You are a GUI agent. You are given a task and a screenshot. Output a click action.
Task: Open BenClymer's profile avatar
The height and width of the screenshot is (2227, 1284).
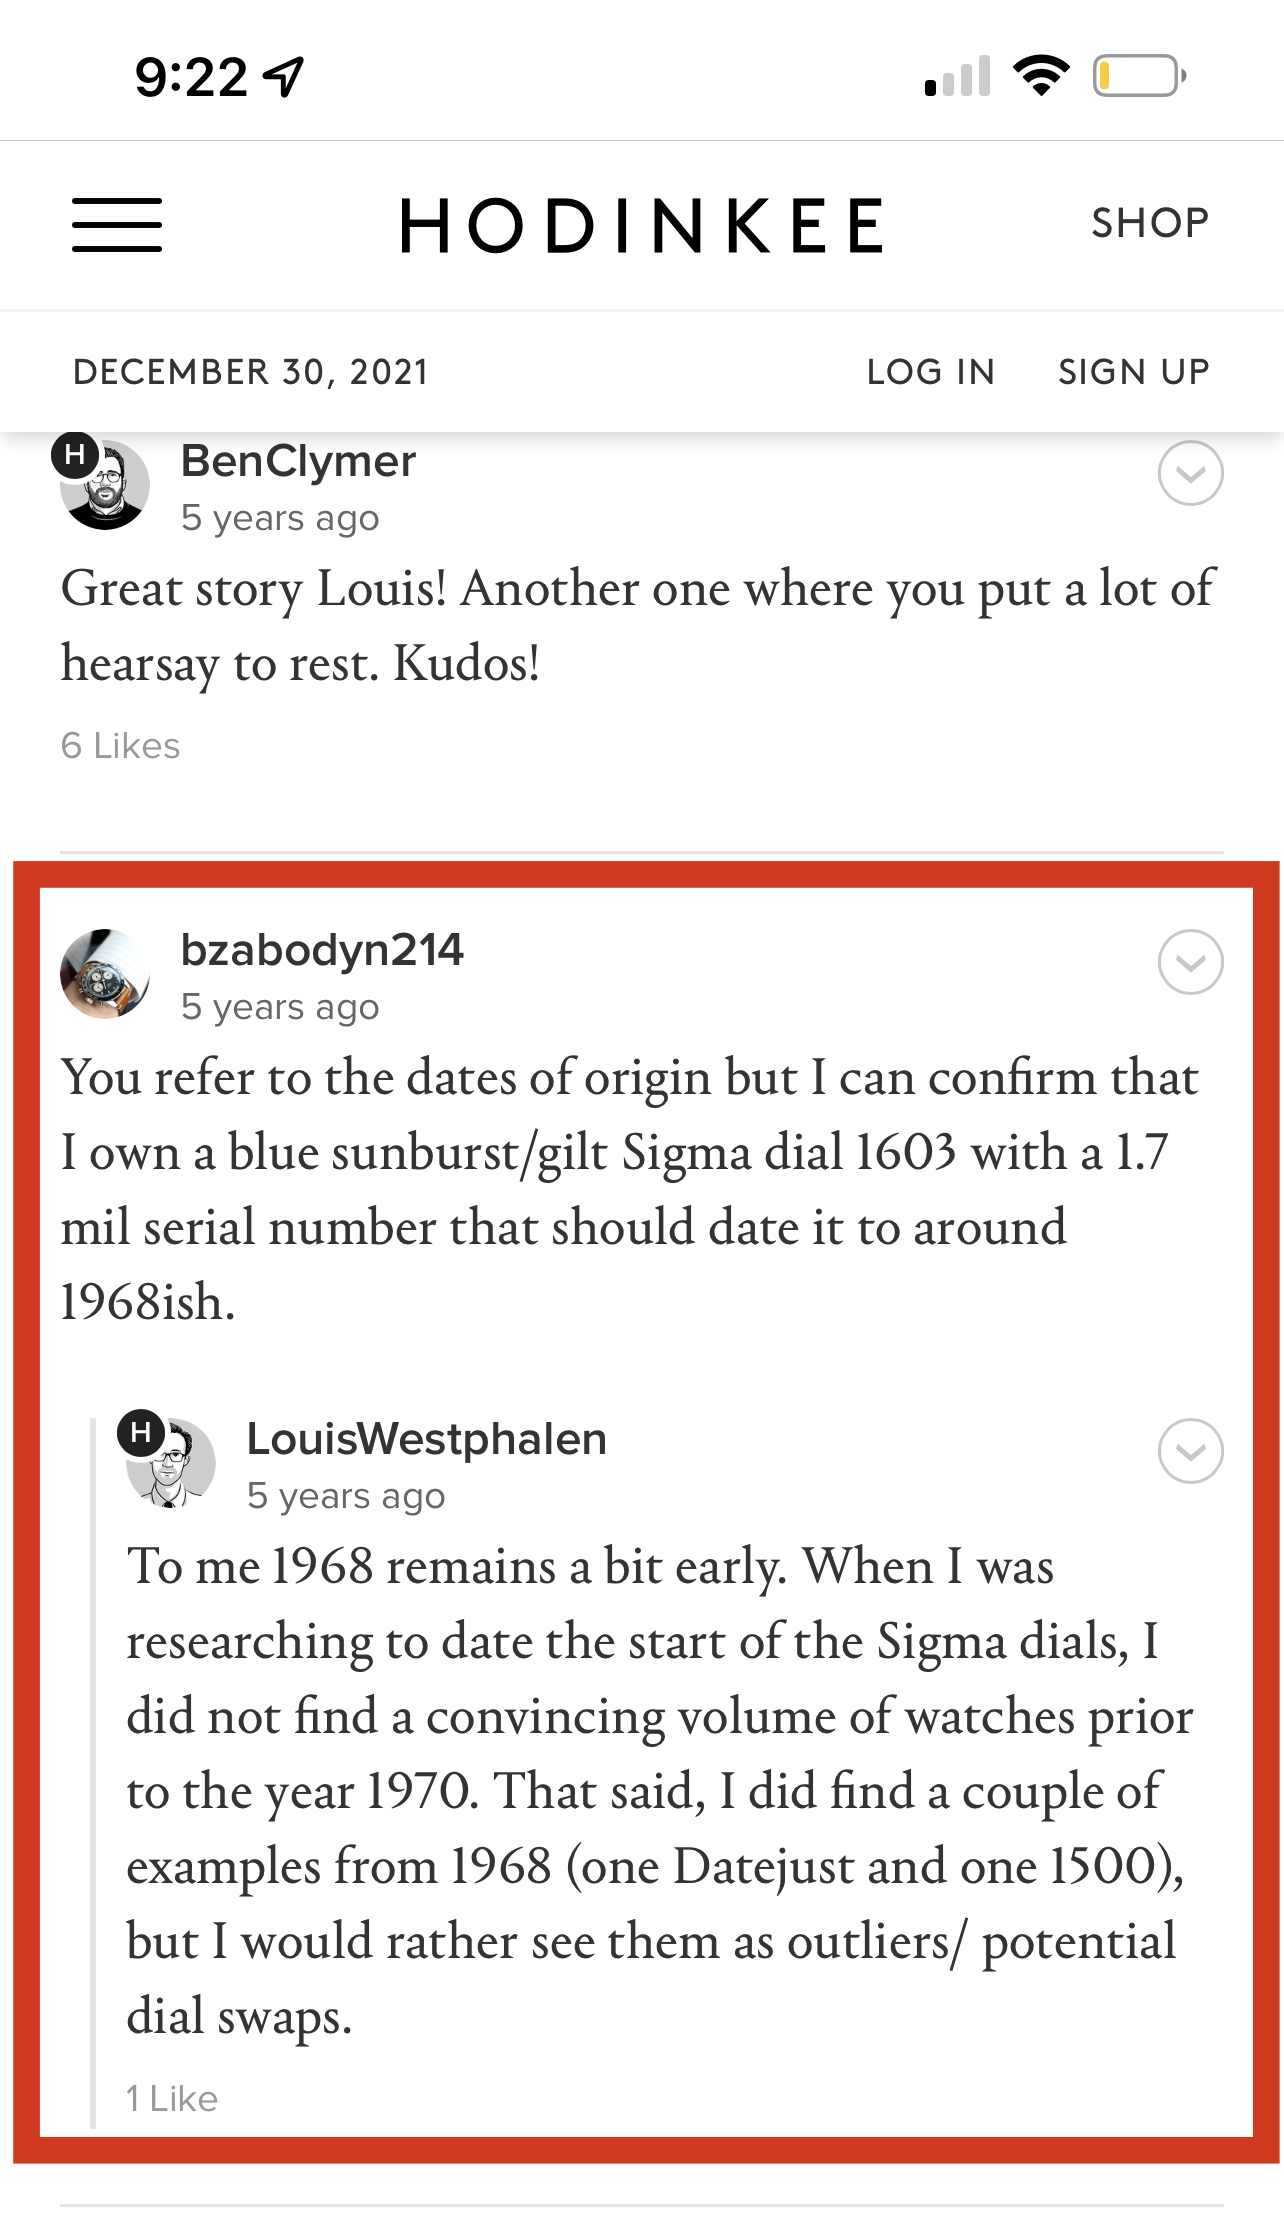pyautogui.click(x=104, y=483)
